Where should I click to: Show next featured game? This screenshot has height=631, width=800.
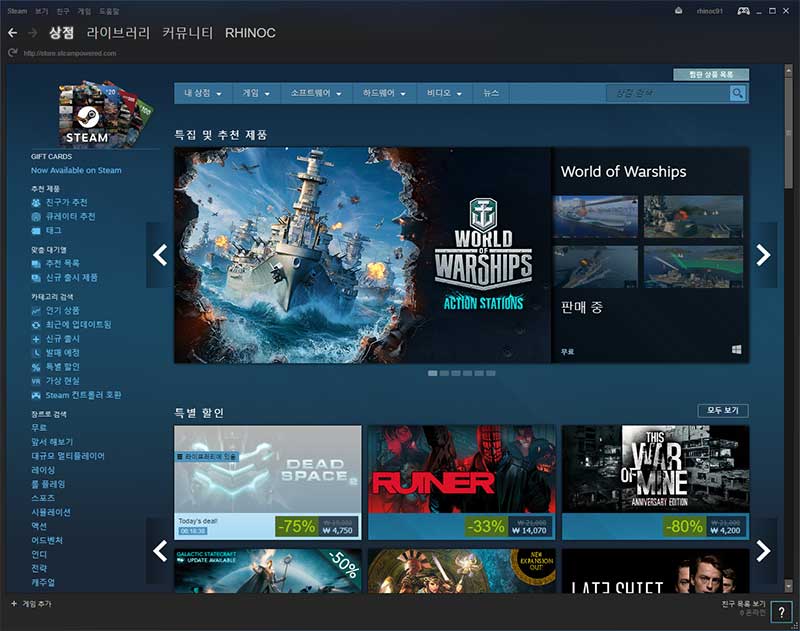point(763,255)
